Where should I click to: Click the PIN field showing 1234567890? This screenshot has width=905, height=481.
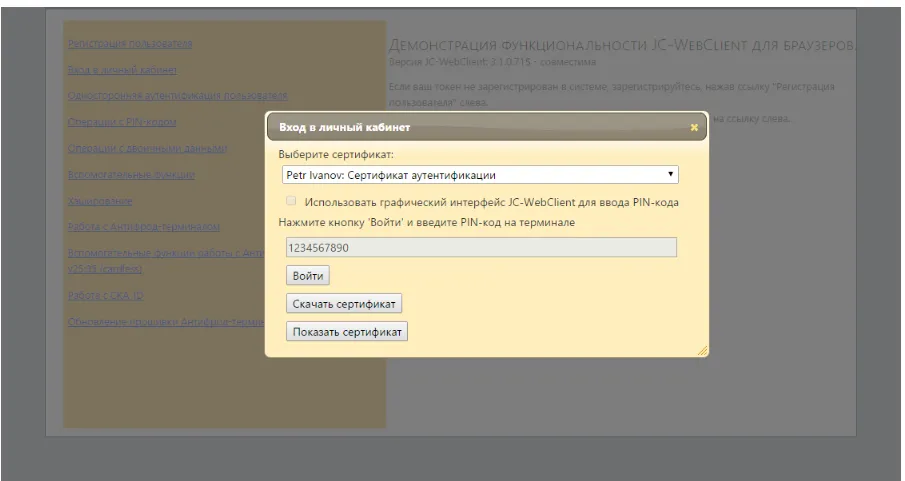tap(481, 248)
